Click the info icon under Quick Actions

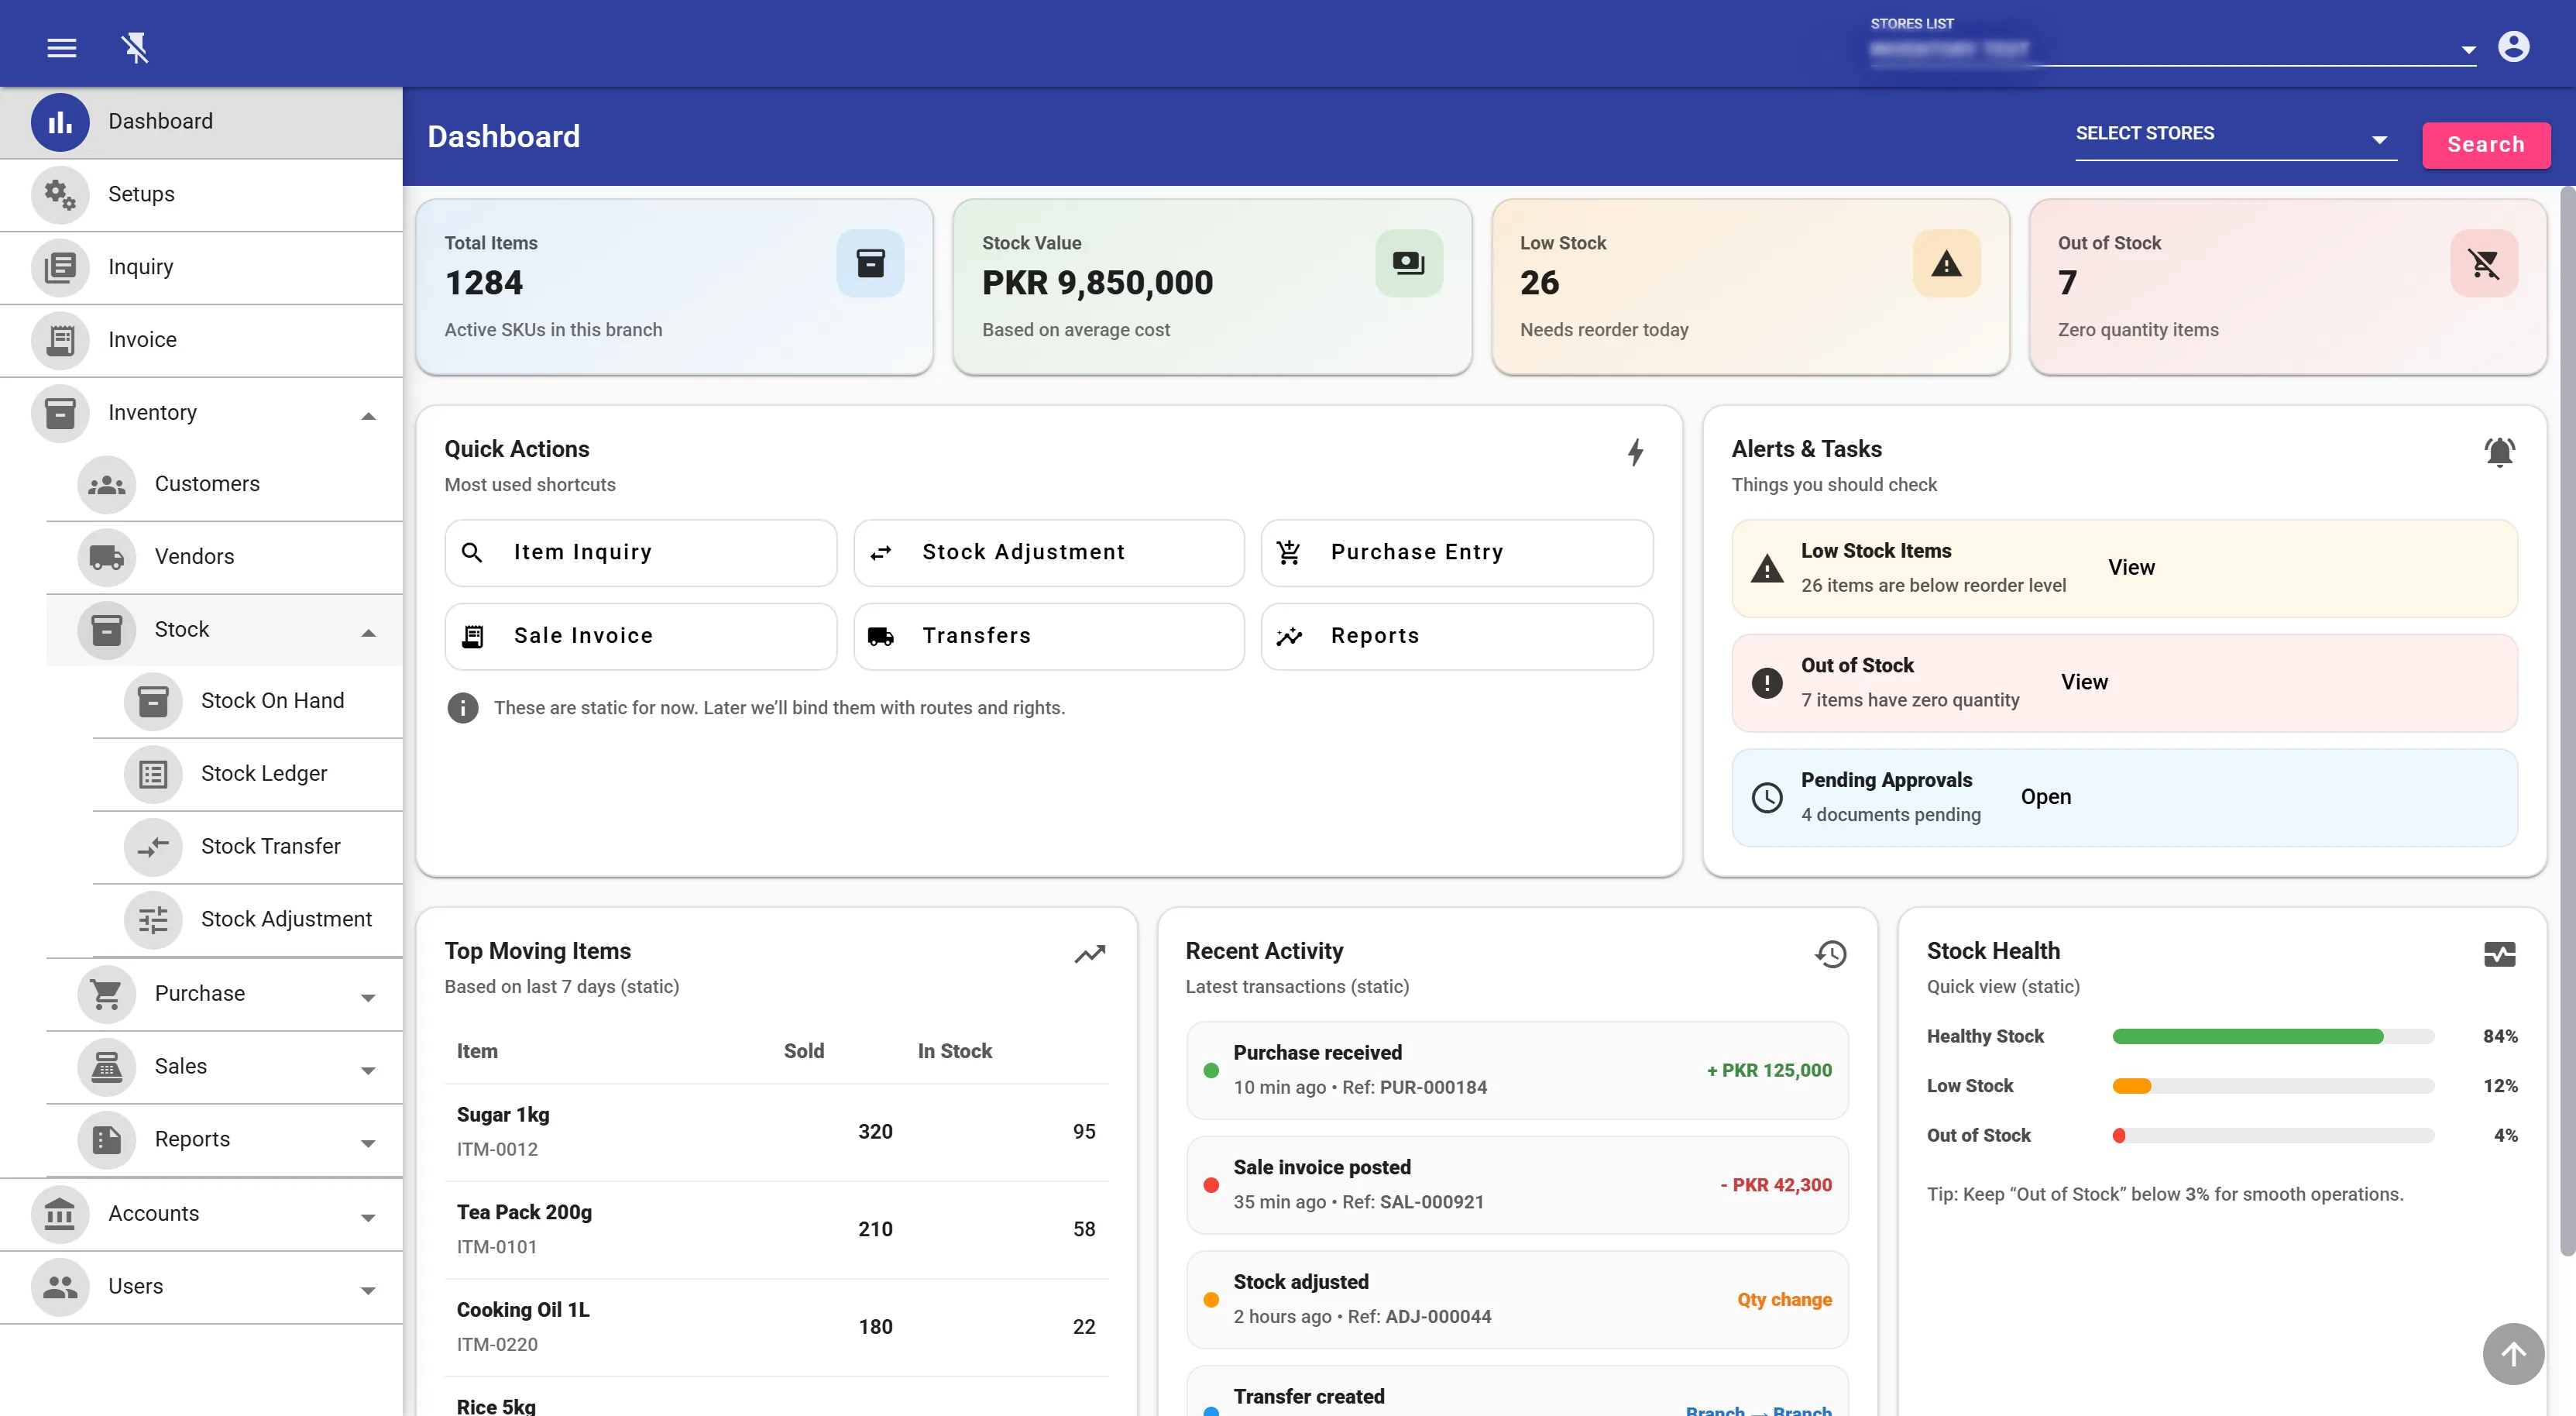tap(462, 708)
